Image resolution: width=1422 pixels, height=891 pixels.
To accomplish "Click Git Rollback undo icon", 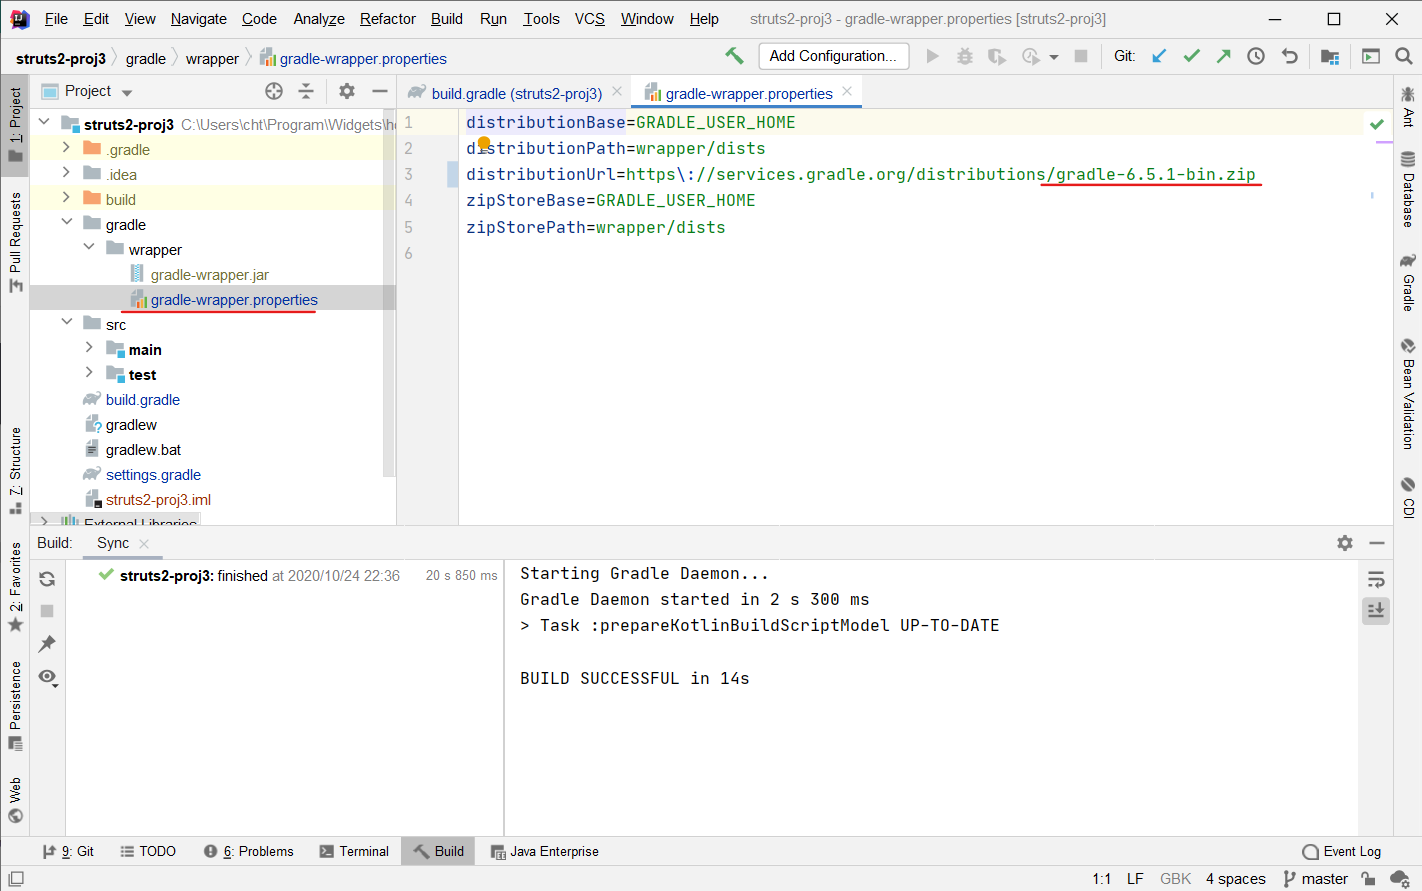I will click(x=1290, y=56).
